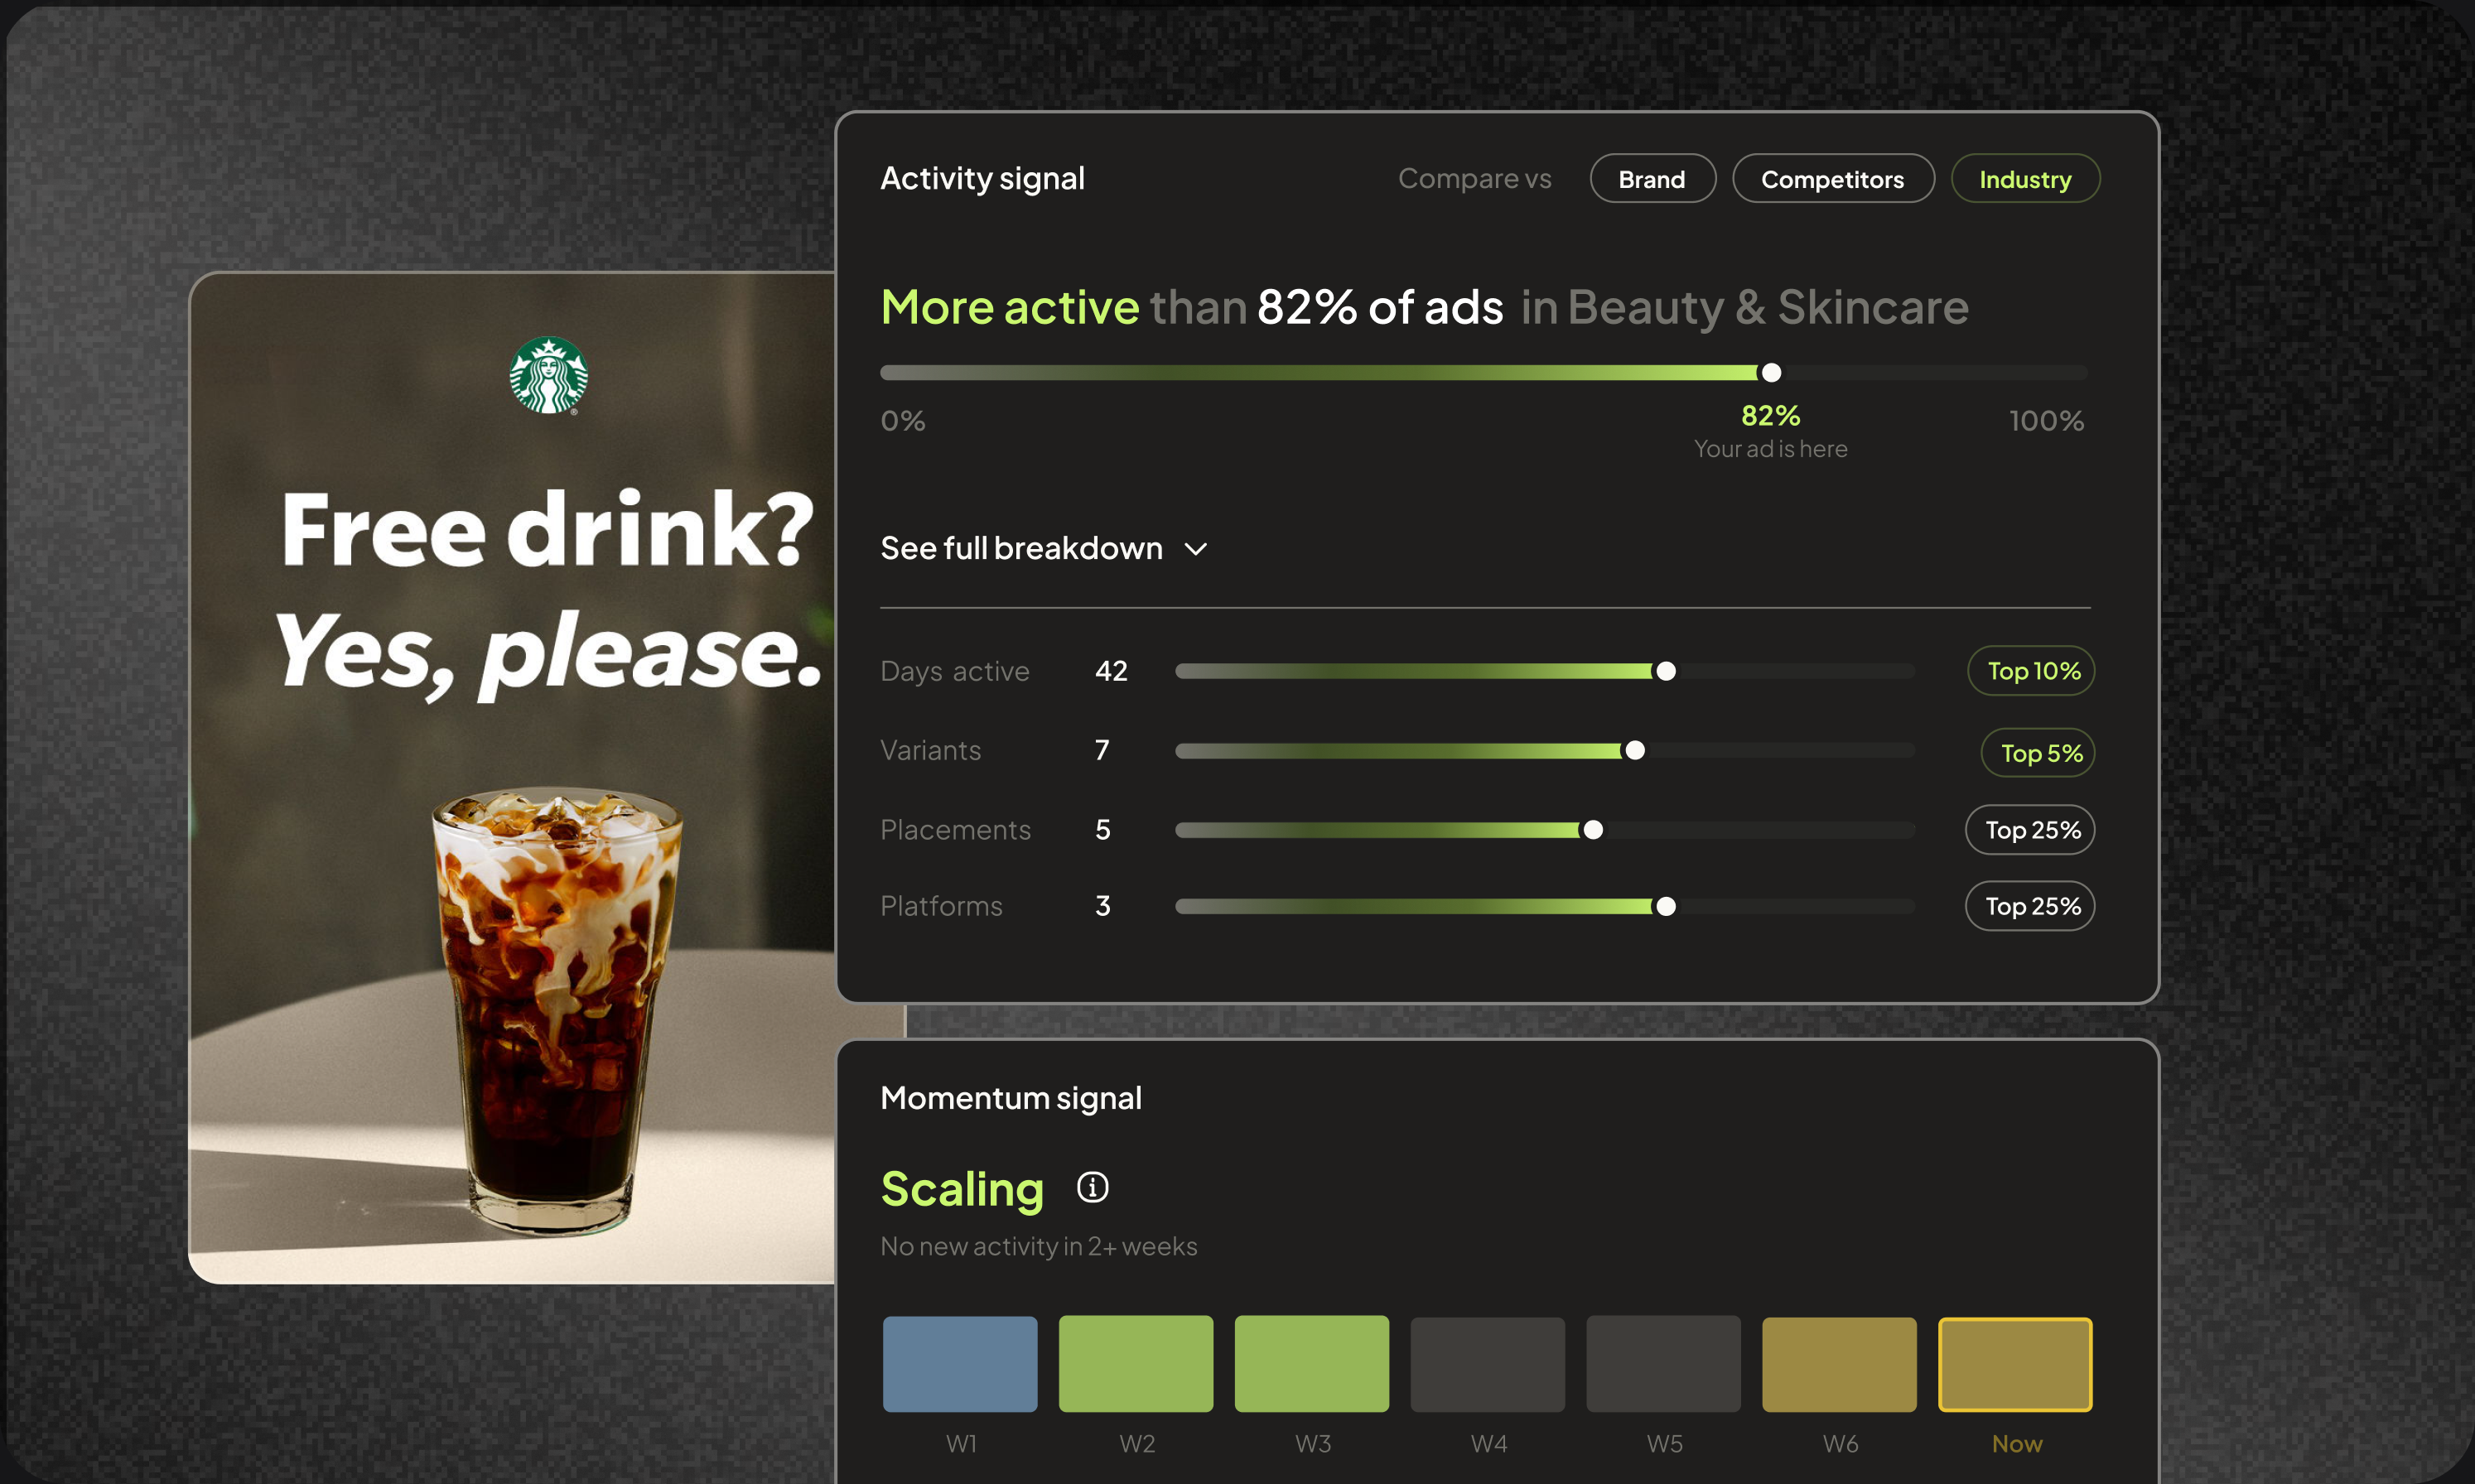Click the Starbucks logo on the ad

pos(548,375)
